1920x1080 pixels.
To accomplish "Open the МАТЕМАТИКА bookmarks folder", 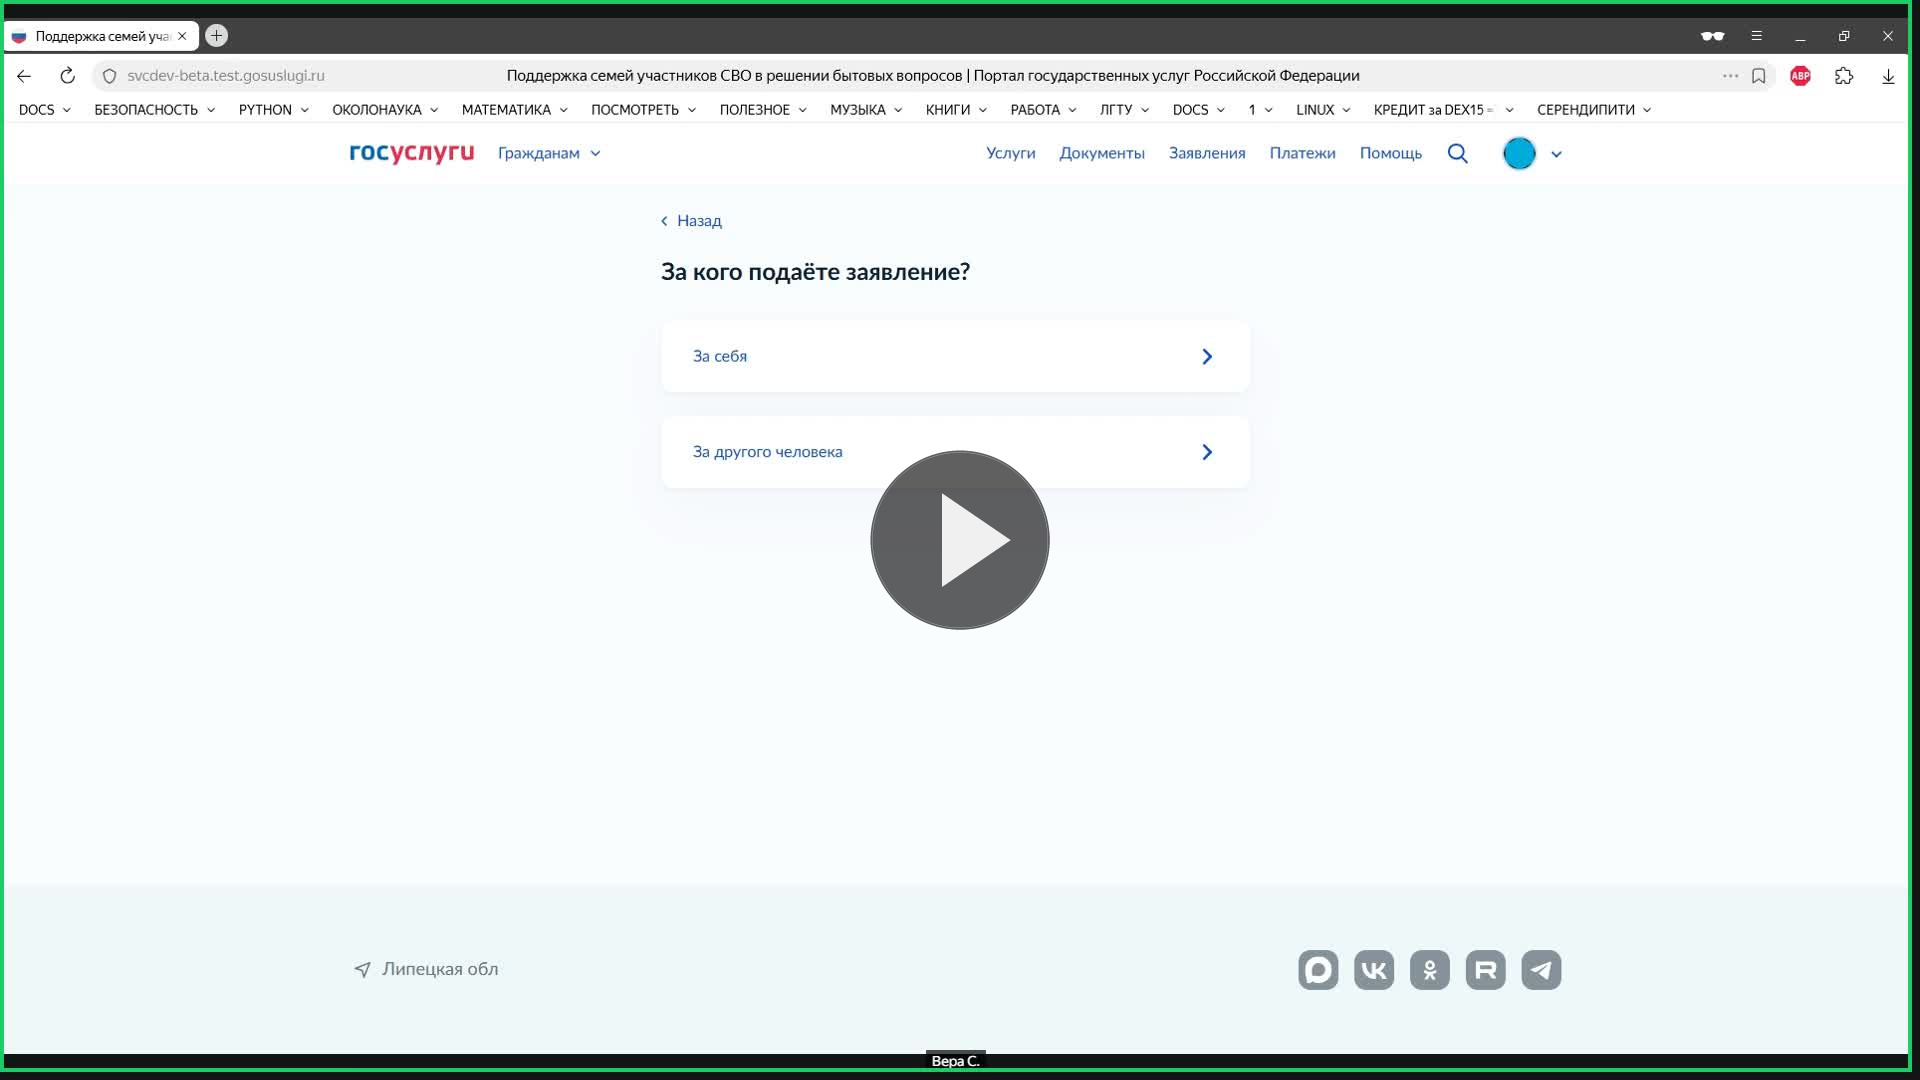I will [514, 110].
